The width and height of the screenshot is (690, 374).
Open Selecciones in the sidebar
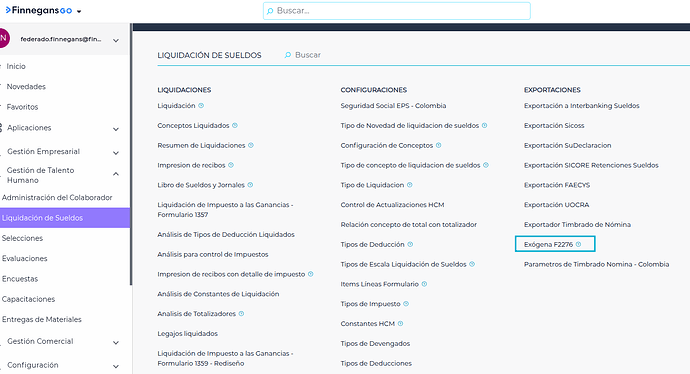(22, 238)
